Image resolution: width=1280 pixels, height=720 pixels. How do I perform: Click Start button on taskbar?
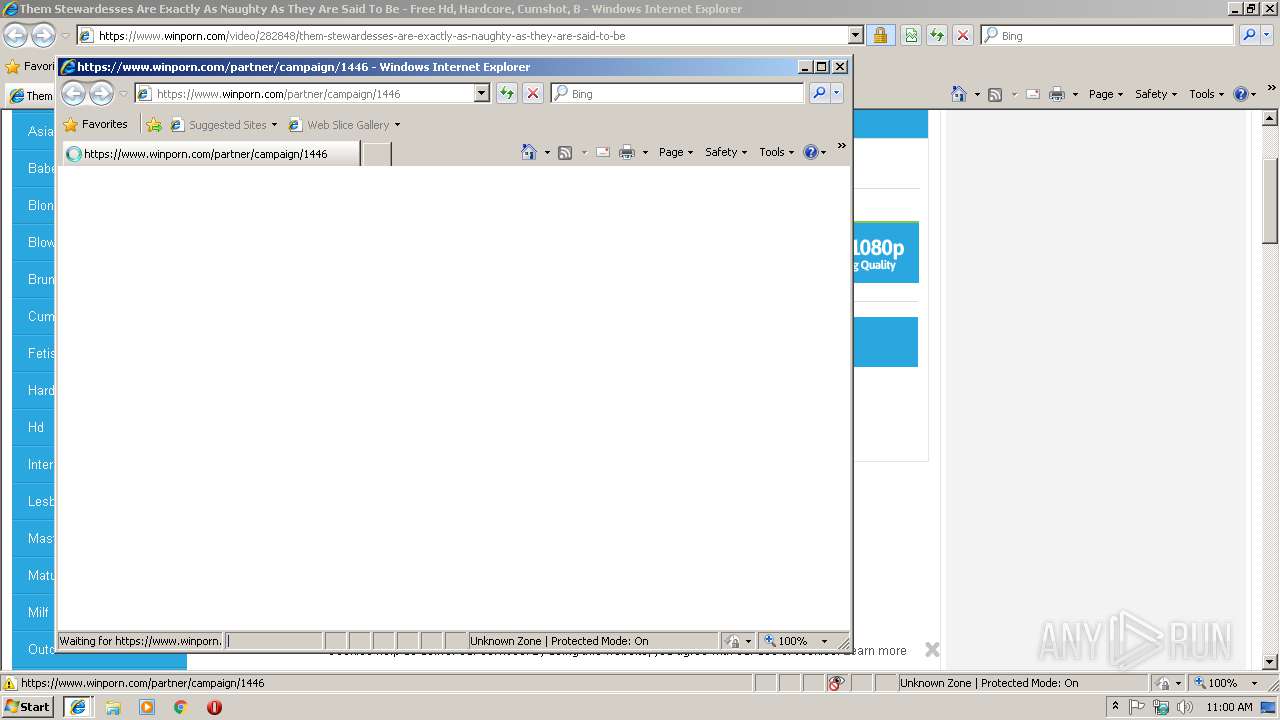pyautogui.click(x=28, y=707)
